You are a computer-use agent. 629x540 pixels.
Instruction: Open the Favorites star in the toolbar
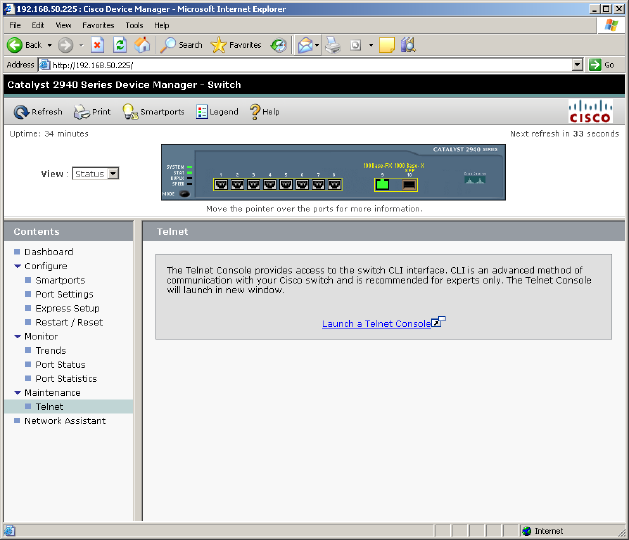(x=236, y=45)
